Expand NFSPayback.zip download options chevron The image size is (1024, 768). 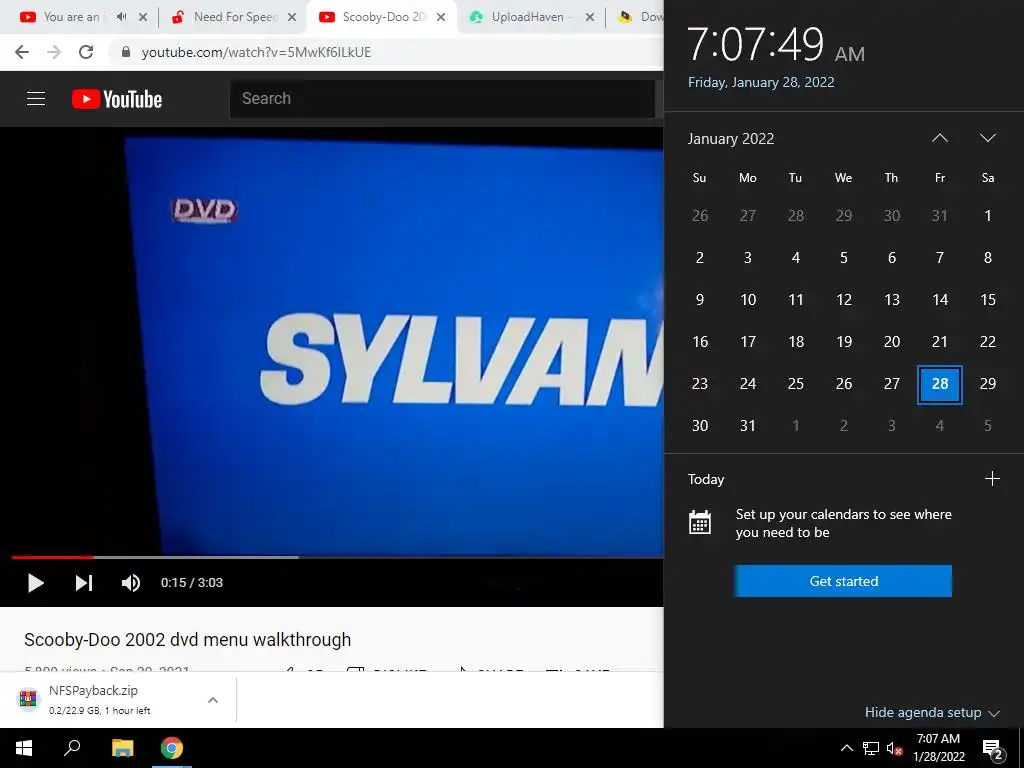coord(213,700)
